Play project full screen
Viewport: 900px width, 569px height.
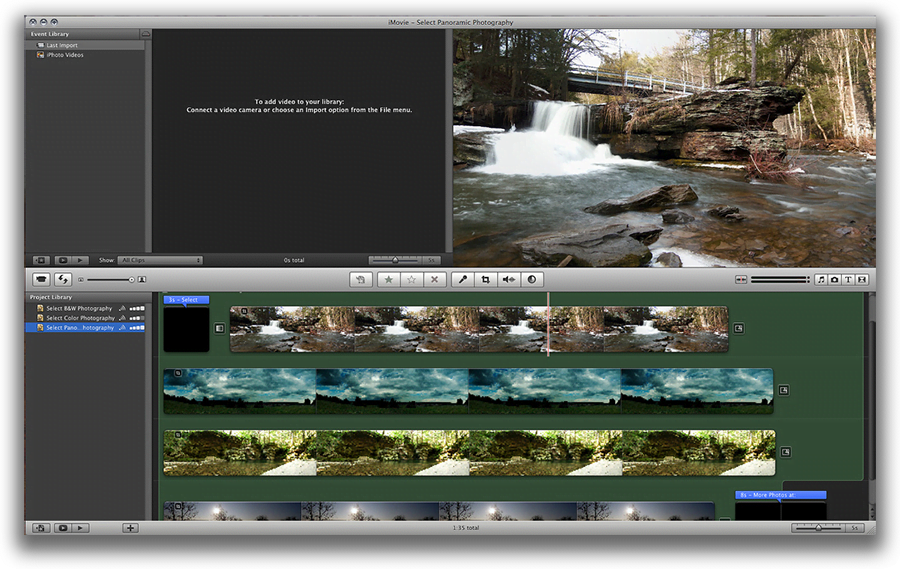tap(63, 528)
